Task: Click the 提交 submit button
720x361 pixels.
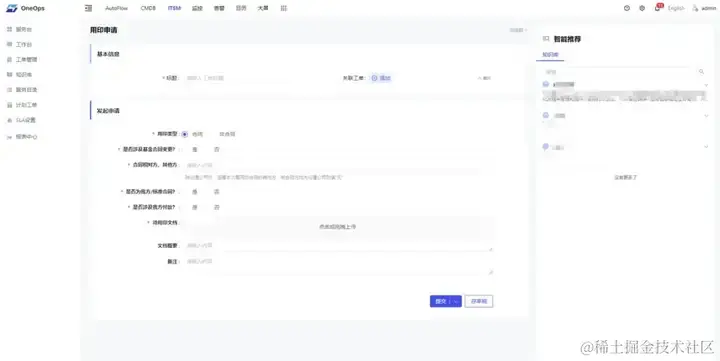Action: tap(440, 301)
